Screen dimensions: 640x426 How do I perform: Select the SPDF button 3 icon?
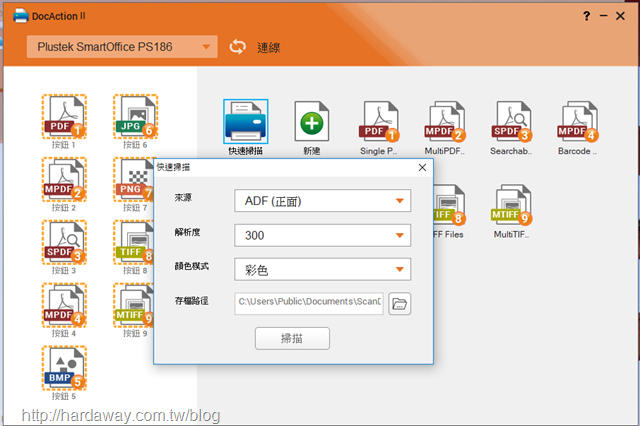click(x=64, y=242)
